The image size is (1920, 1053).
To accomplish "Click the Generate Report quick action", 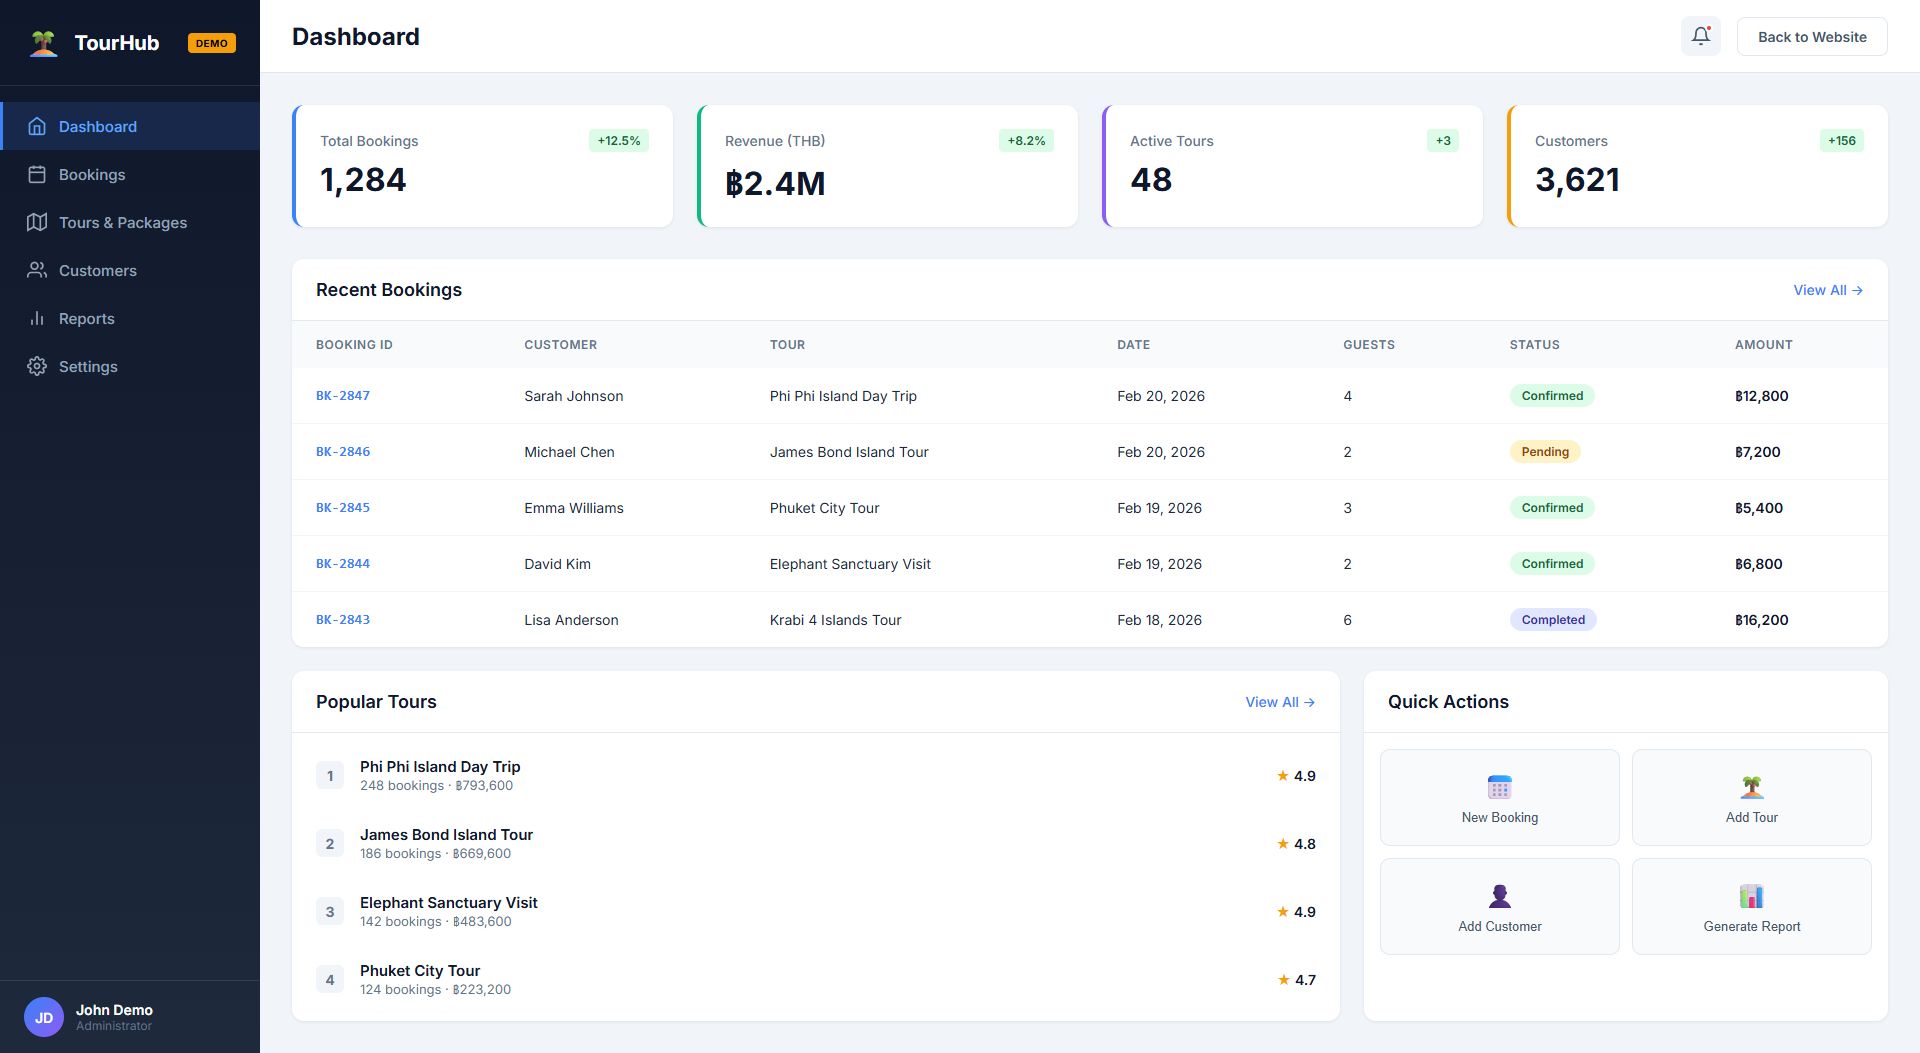I will [1751, 906].
